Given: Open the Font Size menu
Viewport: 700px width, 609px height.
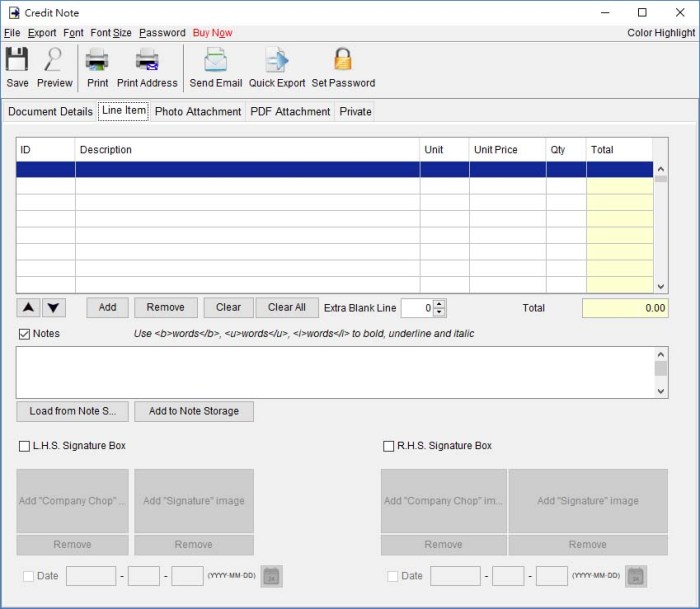Looking at the screenshot, I should (111, 33).
